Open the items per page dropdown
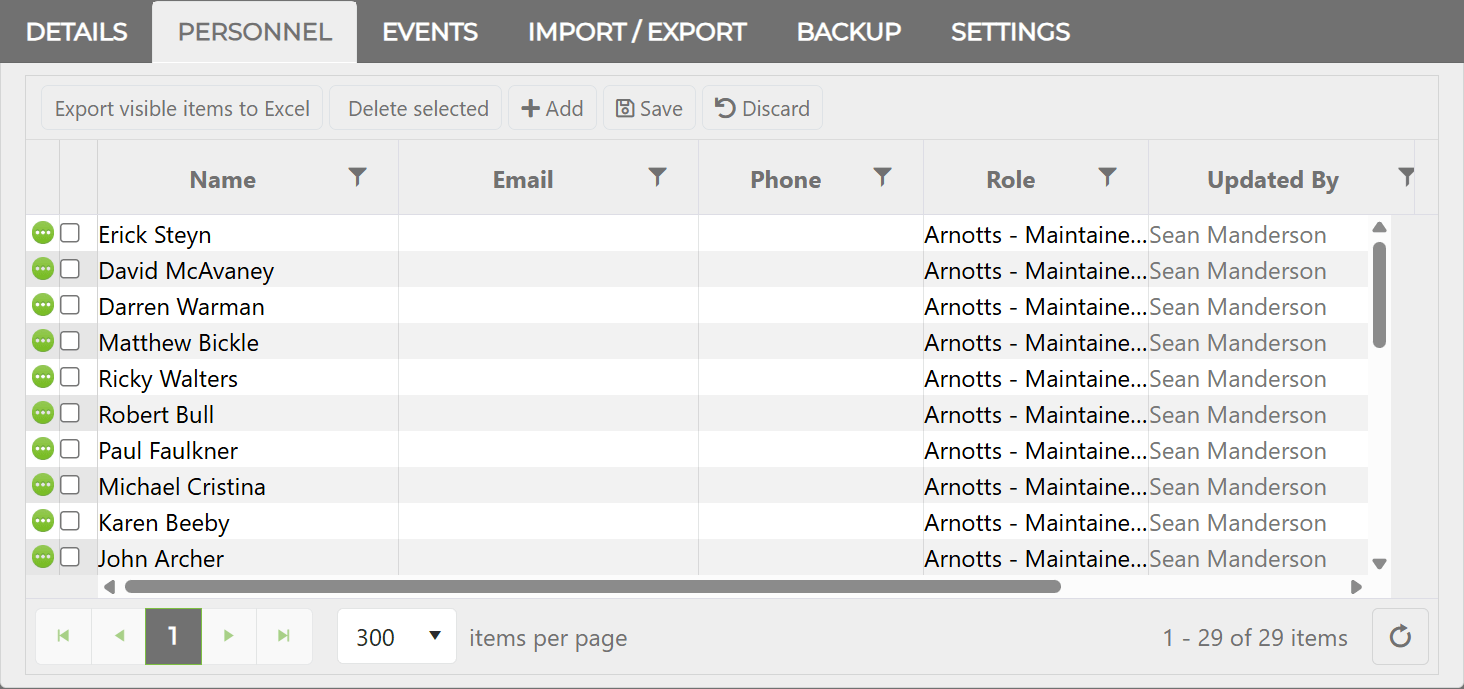Viewport: 1464px width, 689px height. pyautogui.click(x=397, y=636)
